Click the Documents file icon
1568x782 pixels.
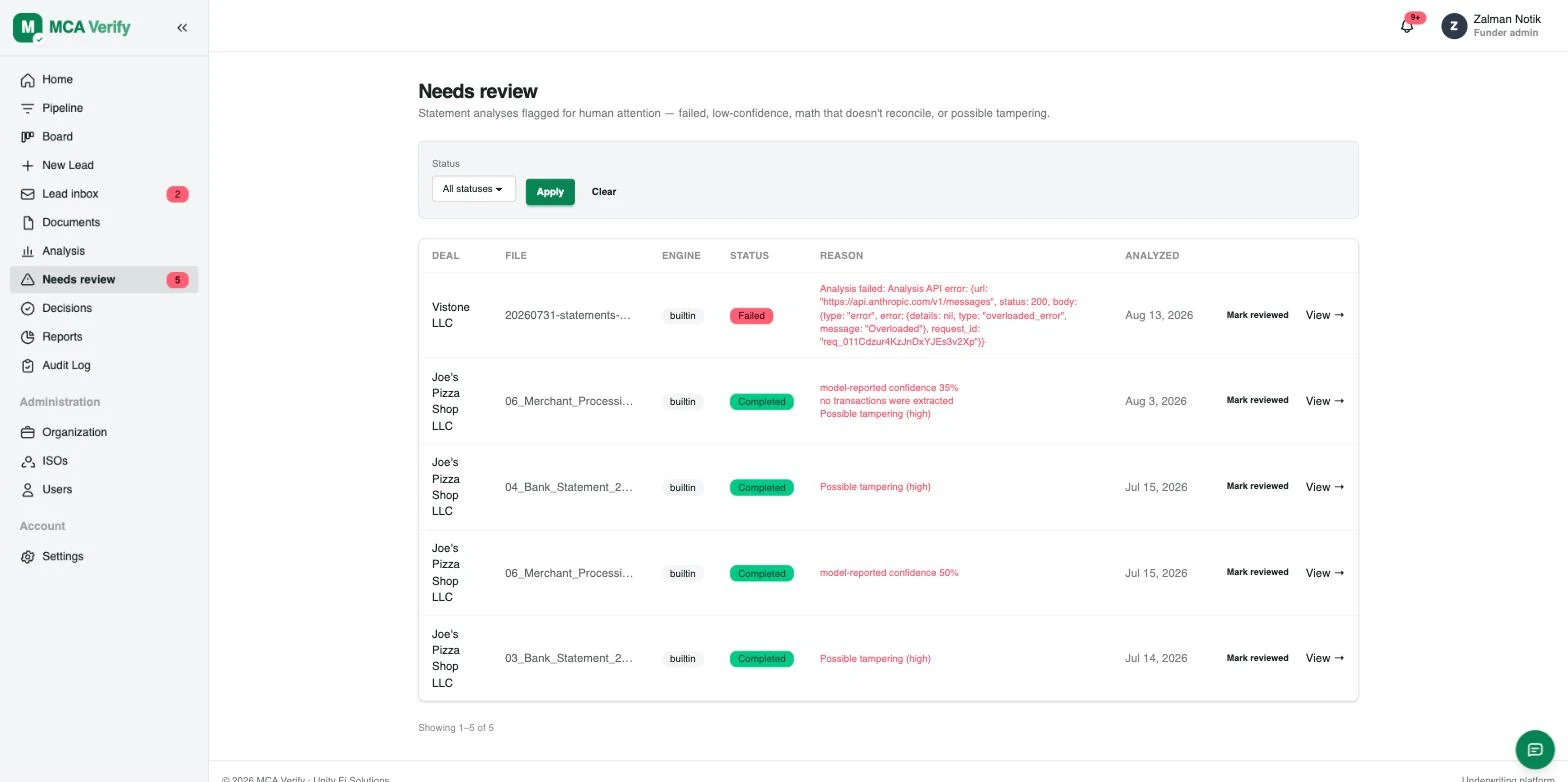(28, 222)
